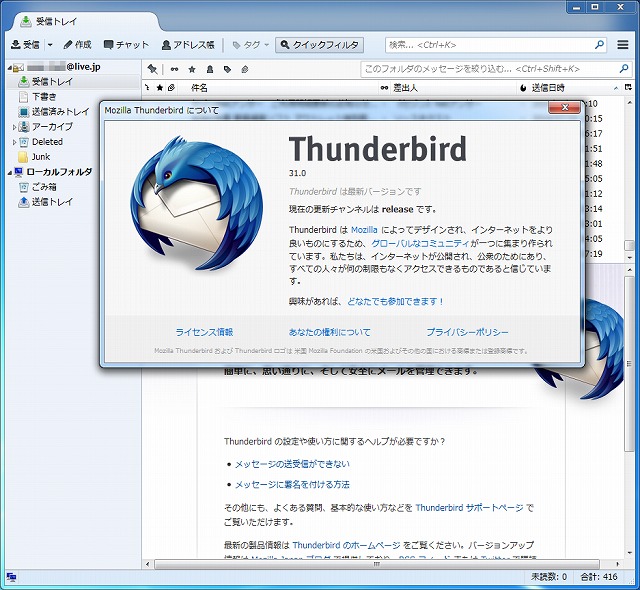Viewport: 640px width, 590px height.
Task: Open メッセージに署名を付ける方法 help link
Action: click(292, 484)
